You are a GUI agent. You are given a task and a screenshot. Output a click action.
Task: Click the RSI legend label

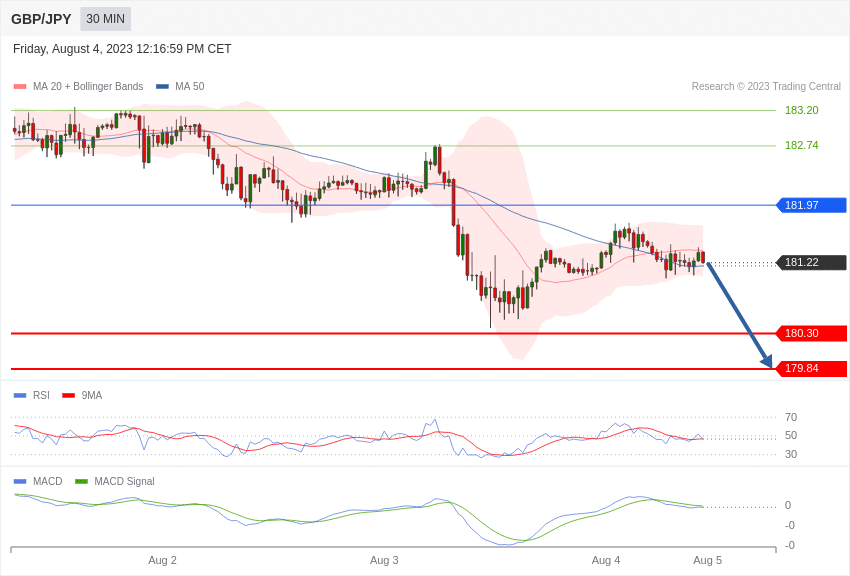tap(41, 396)
